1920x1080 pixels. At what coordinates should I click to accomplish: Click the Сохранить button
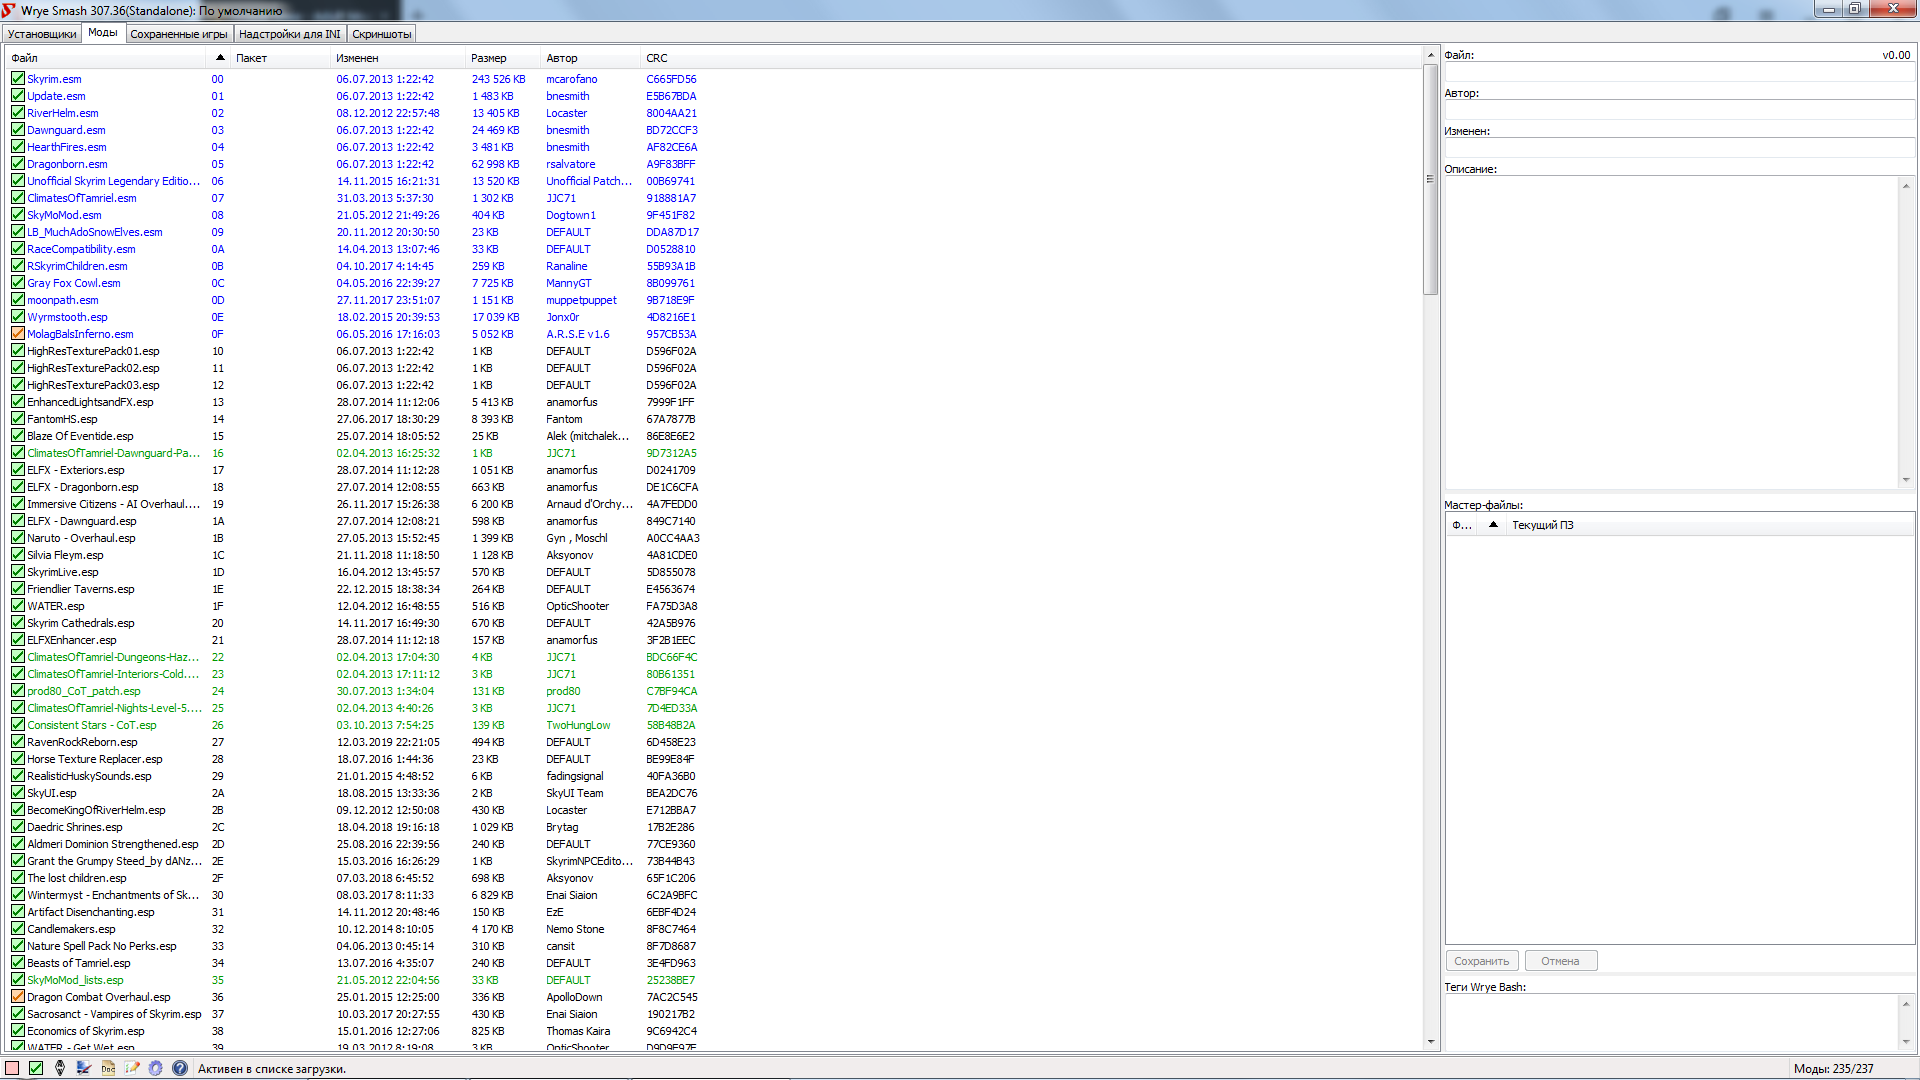1481,961
